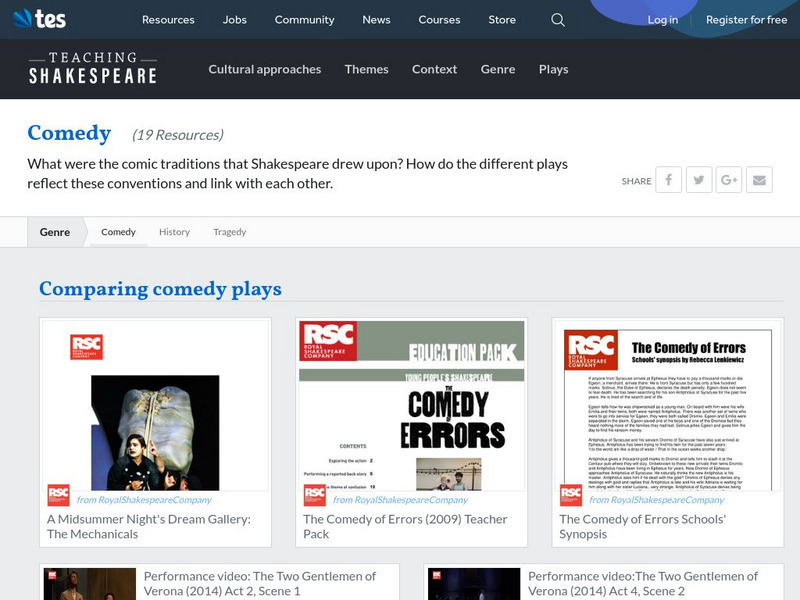The height and width of the screenshot is (600, 800).
Task: Open the search magnifier icon
Action: point(558,20)
